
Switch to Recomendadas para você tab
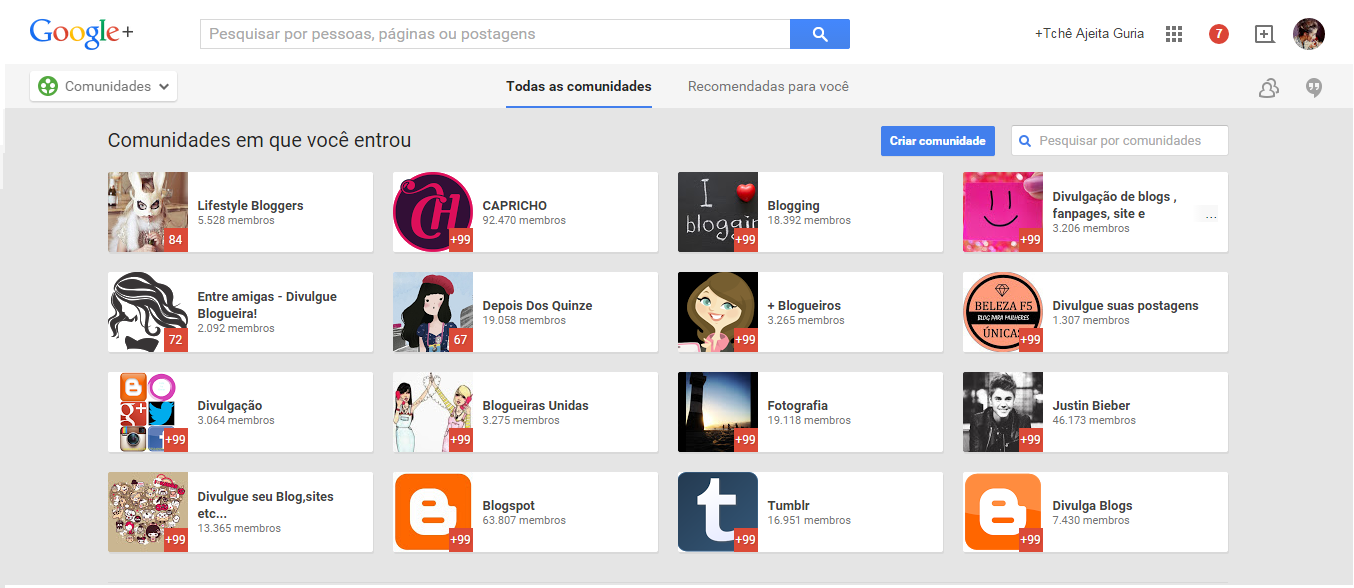point(768,86)
